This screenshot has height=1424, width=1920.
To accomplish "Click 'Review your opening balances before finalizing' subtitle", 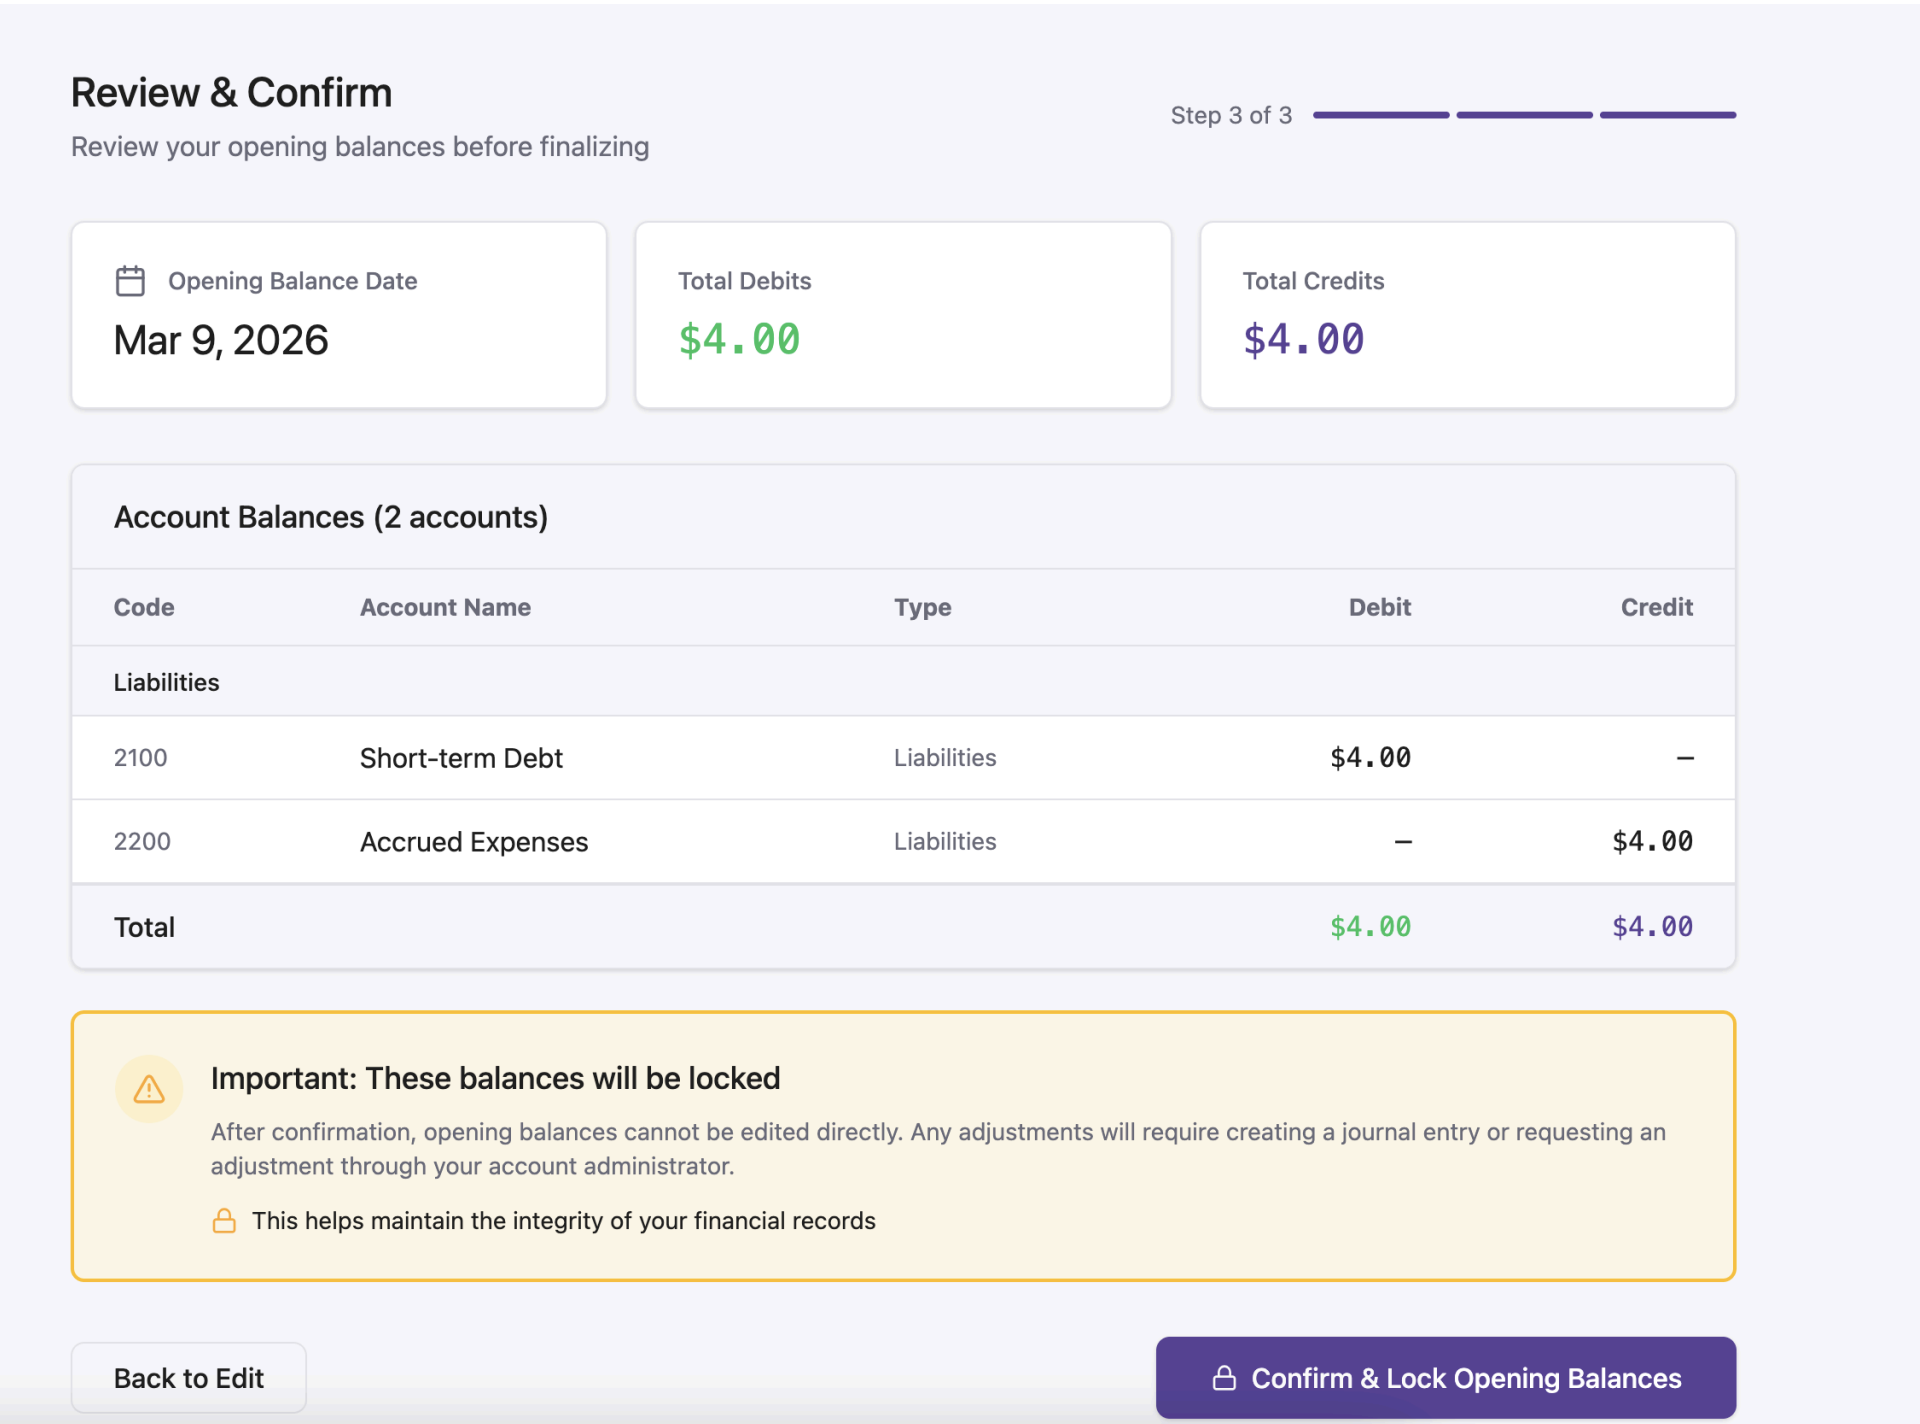I will 360,147.
